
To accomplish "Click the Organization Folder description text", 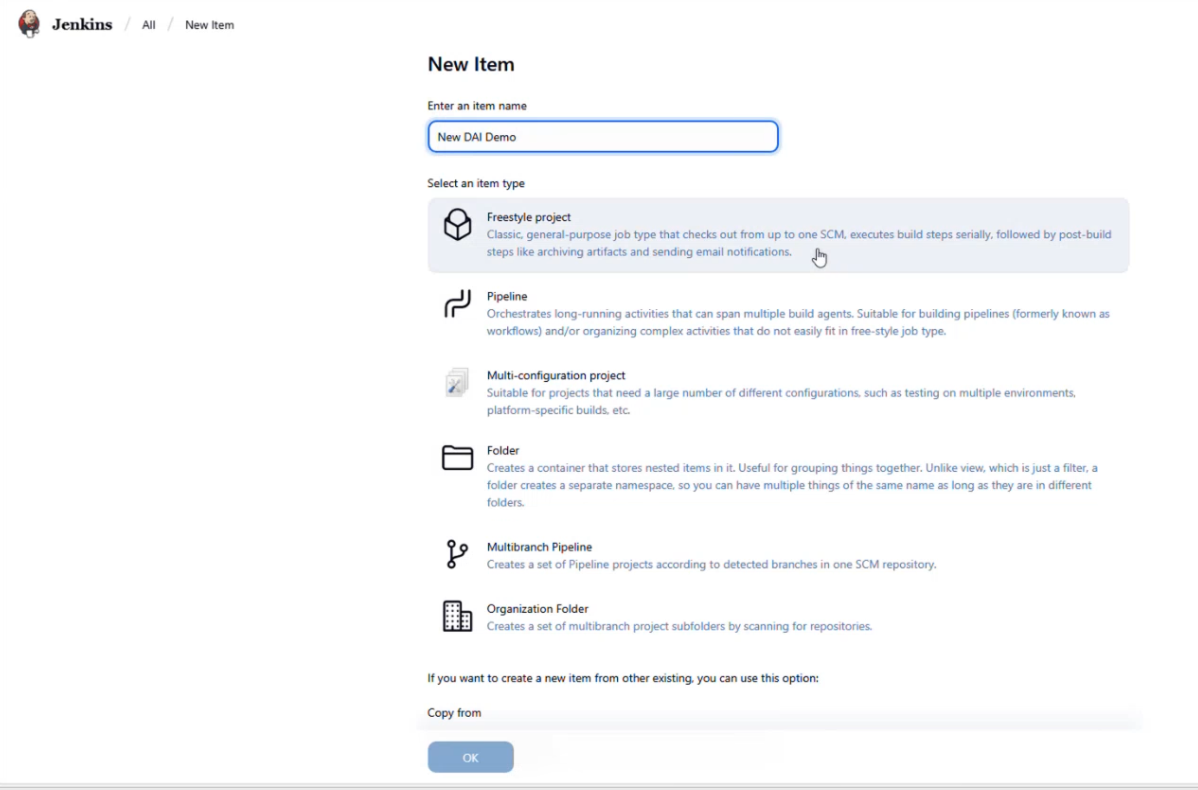I will (679, 626).
